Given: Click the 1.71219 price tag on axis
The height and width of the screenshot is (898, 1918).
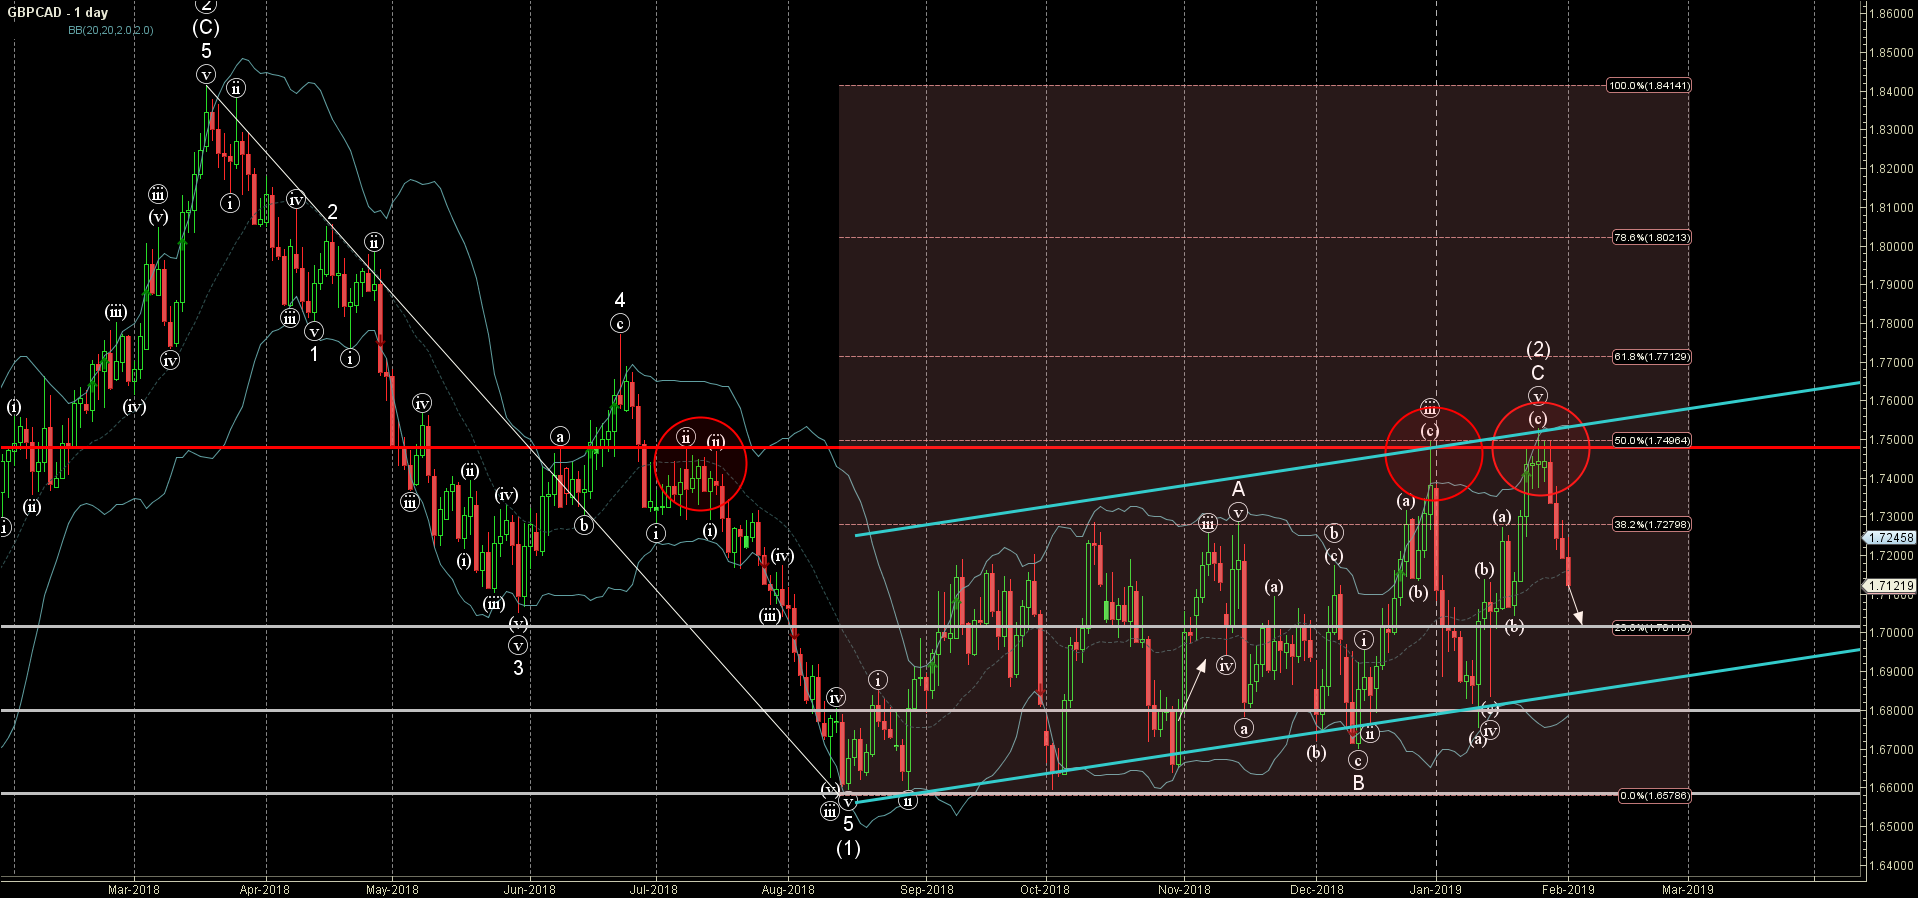Looking at the screenshot, I should tap(1890, 586).
